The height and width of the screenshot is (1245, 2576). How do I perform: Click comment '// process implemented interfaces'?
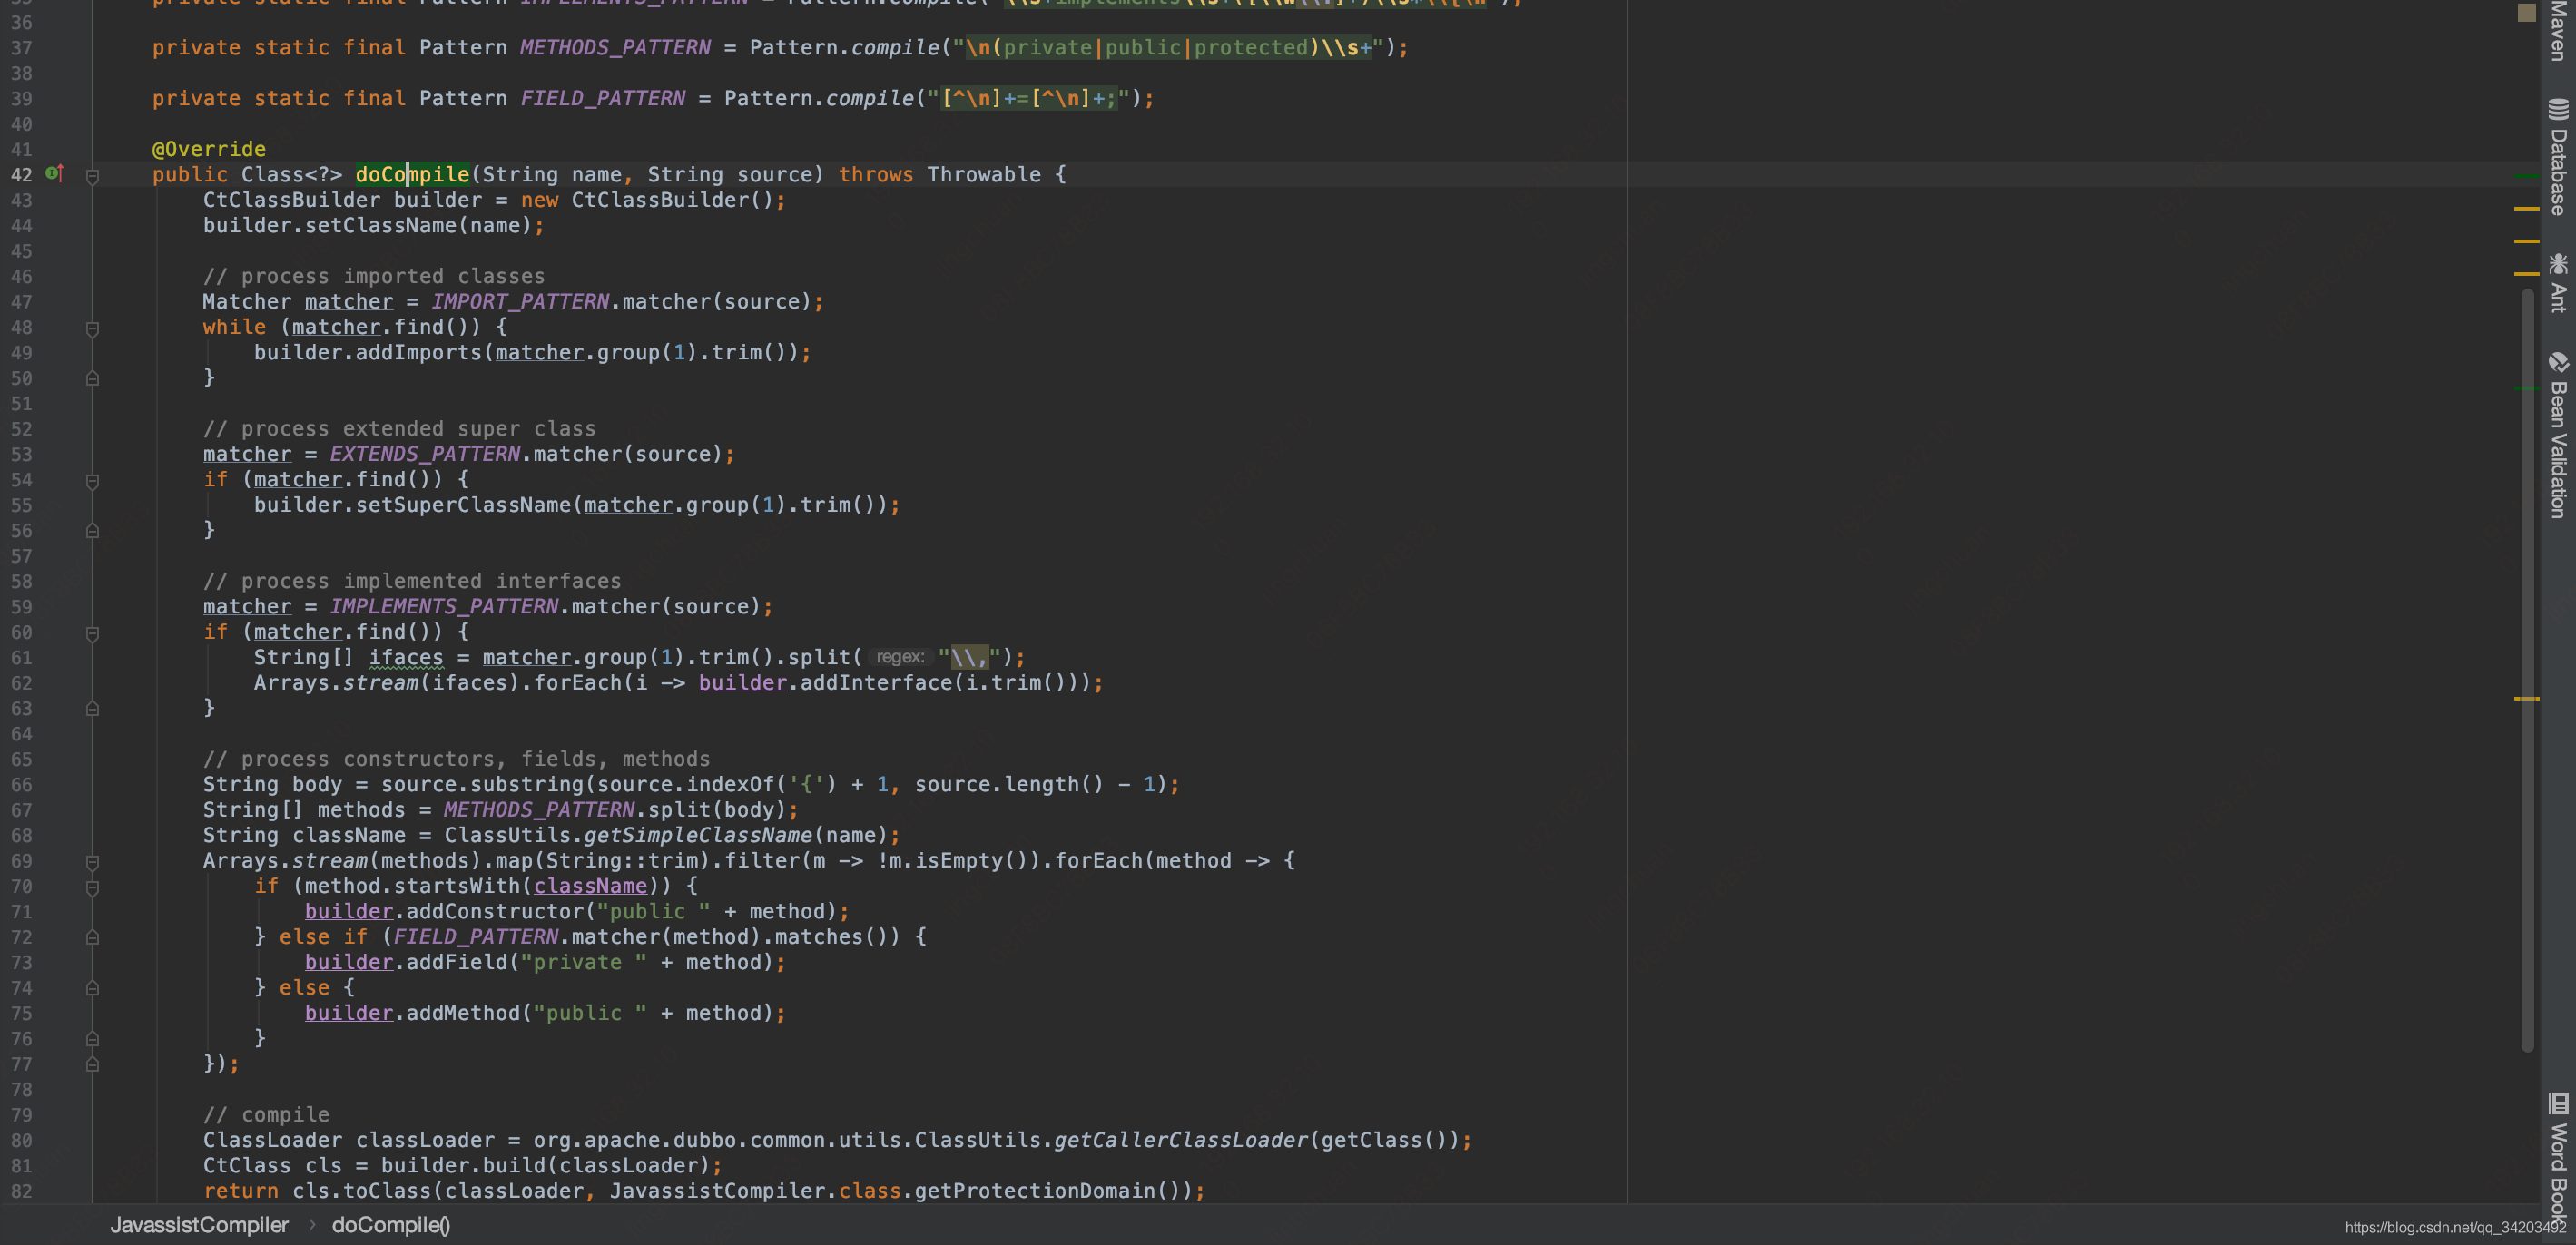click(412, 581)
